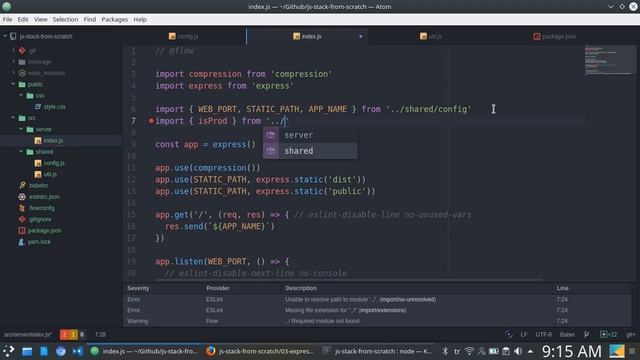
Task: Switch to the util.js editor tab
Action: click(431, 36)
